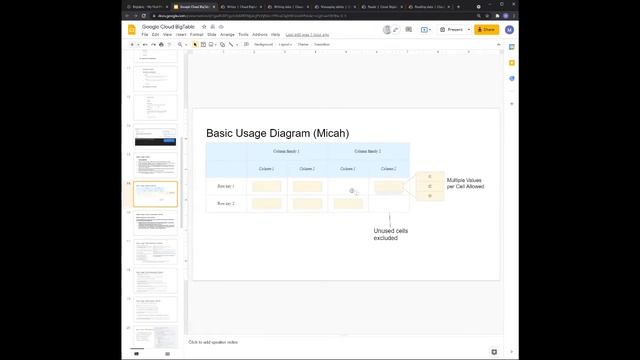Add a new slide with the plus button

point(132,44)
